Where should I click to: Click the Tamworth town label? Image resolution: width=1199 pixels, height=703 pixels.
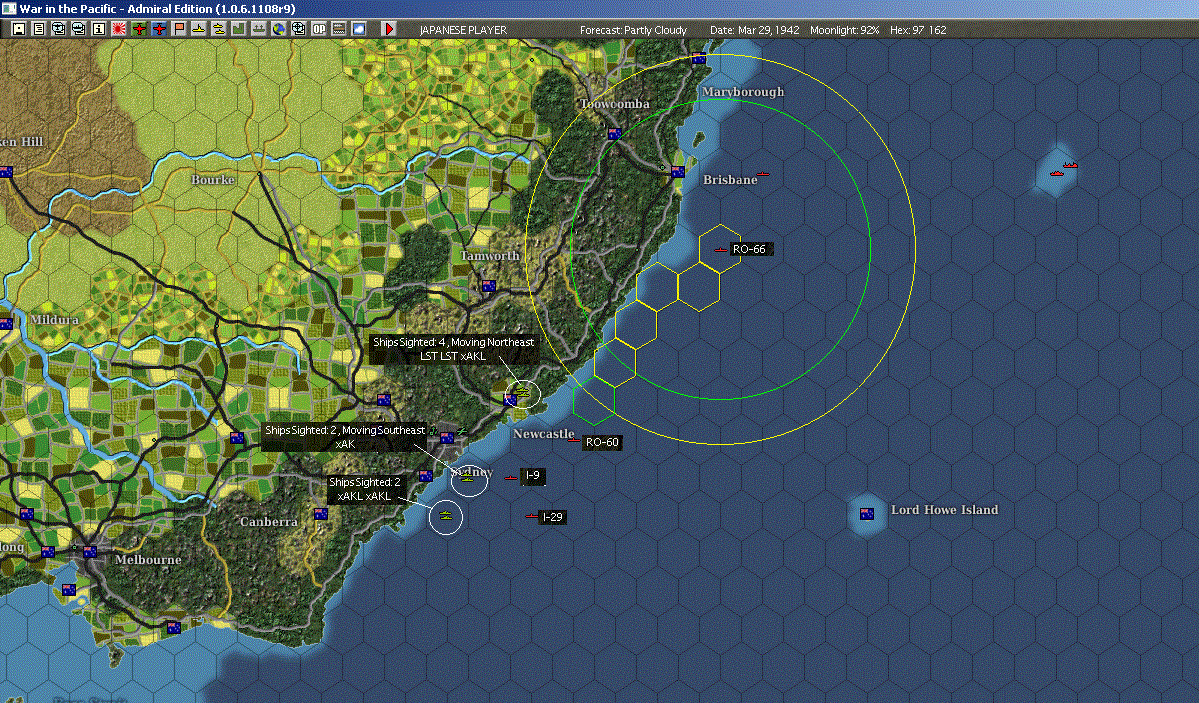point(489,255)
